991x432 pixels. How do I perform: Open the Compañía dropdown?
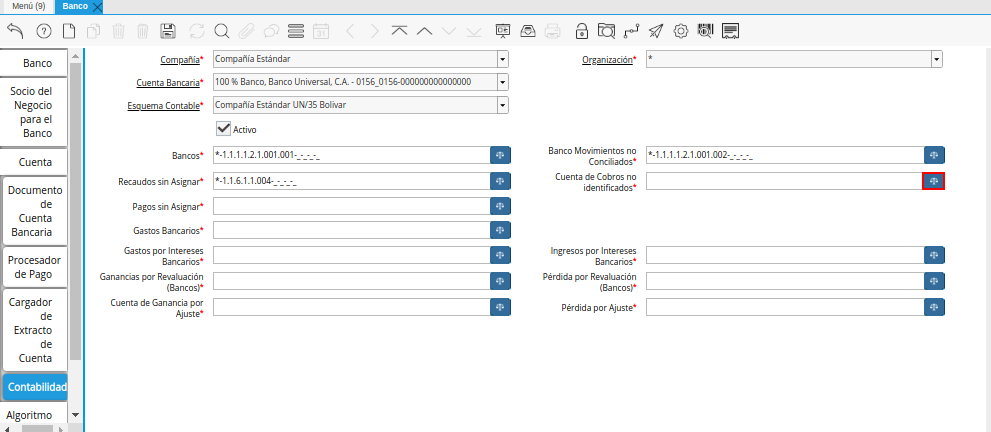click(502, 59)
